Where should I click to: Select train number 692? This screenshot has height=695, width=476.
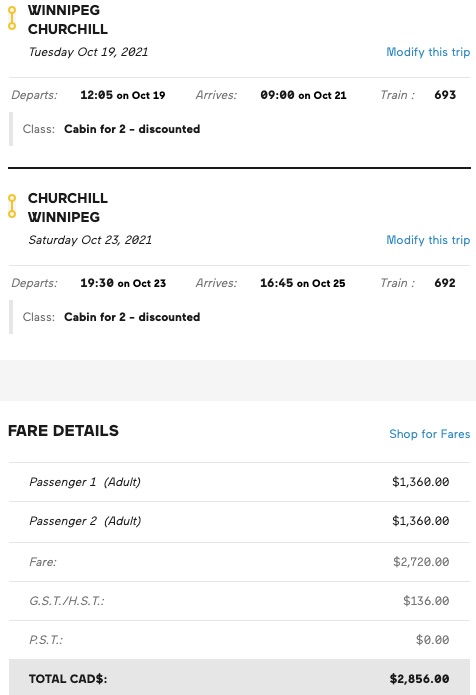[x=445, y=283]
